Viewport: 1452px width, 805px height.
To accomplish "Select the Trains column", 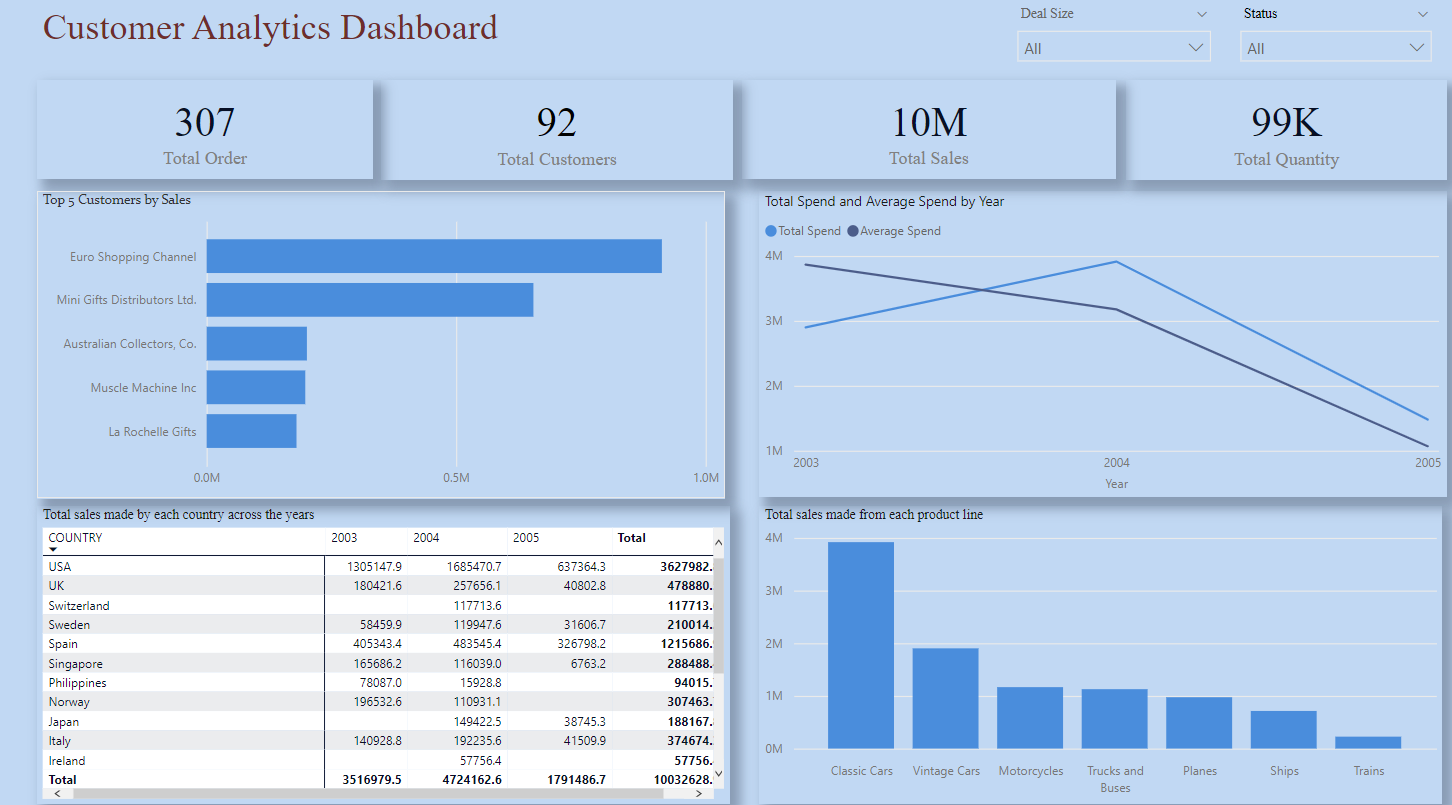I will [1368, 742].
